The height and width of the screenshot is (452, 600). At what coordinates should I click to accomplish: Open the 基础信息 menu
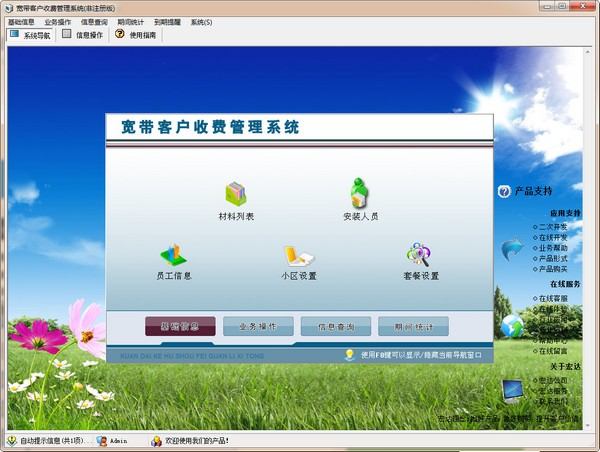pyautogui.click(x=21, y=21)
